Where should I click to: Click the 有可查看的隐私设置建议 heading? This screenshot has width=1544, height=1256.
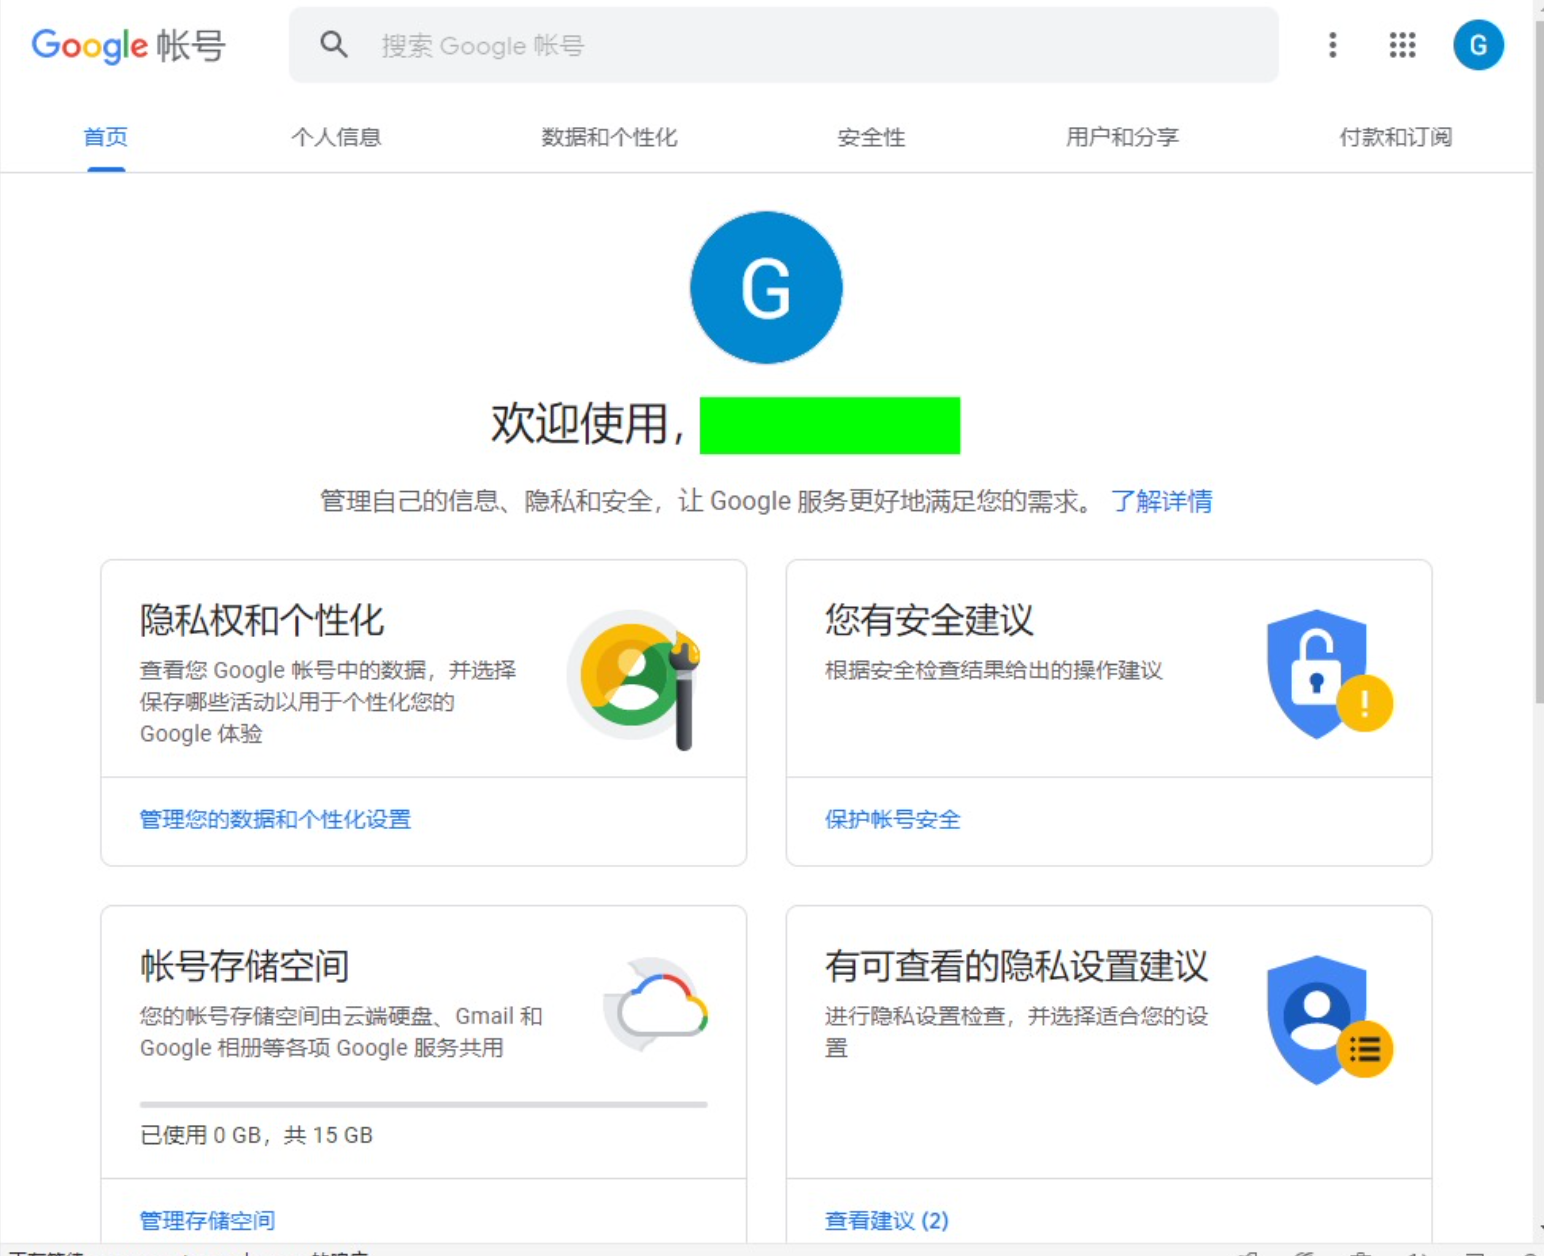pyautogui.click(x=1017, y=966)
